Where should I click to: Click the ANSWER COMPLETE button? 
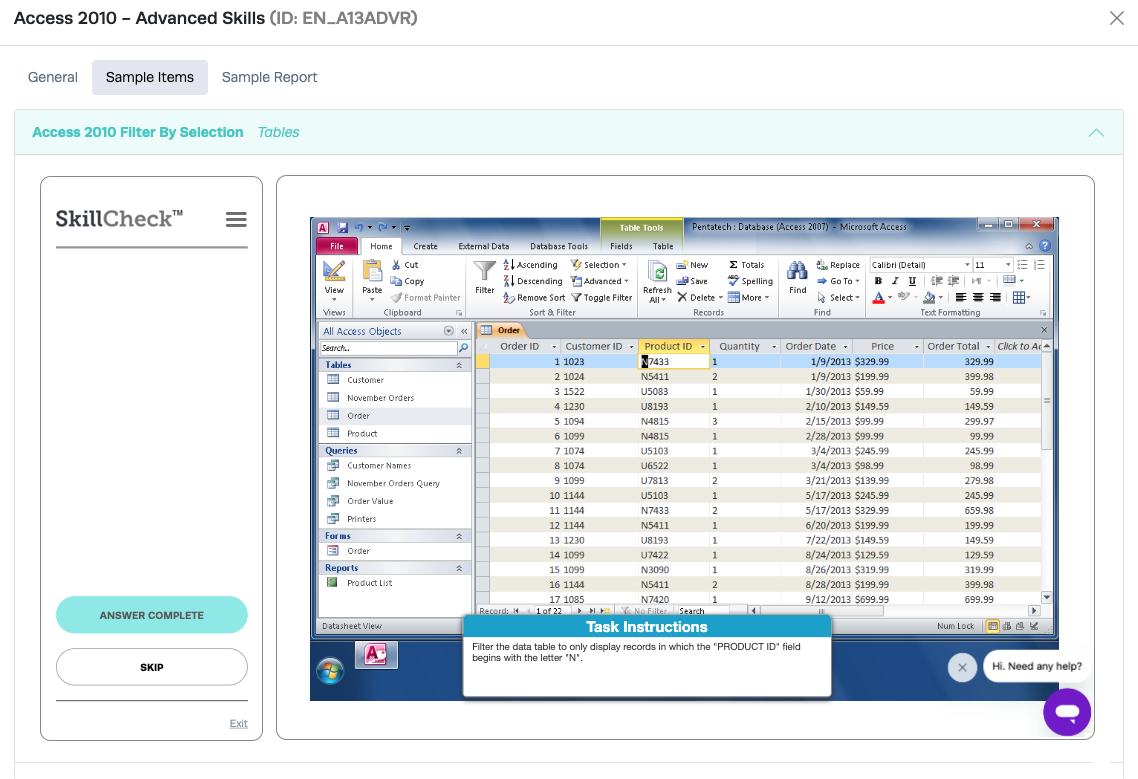click(x=152, y=615)
